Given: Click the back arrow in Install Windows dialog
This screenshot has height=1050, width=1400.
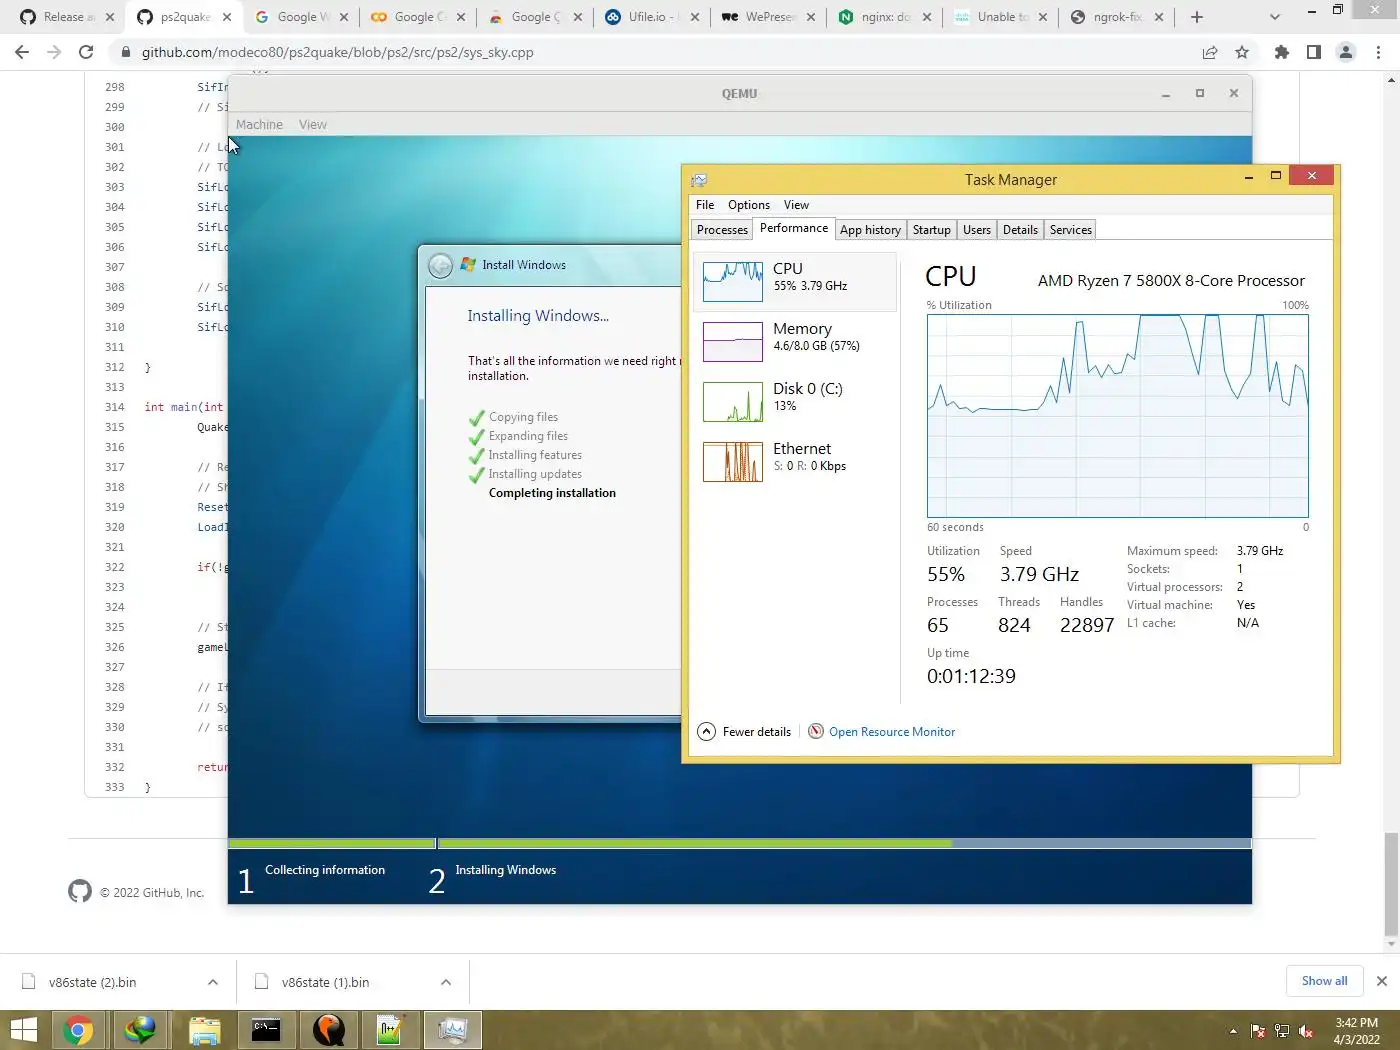Looking at the screenshot, I should 440,265.
